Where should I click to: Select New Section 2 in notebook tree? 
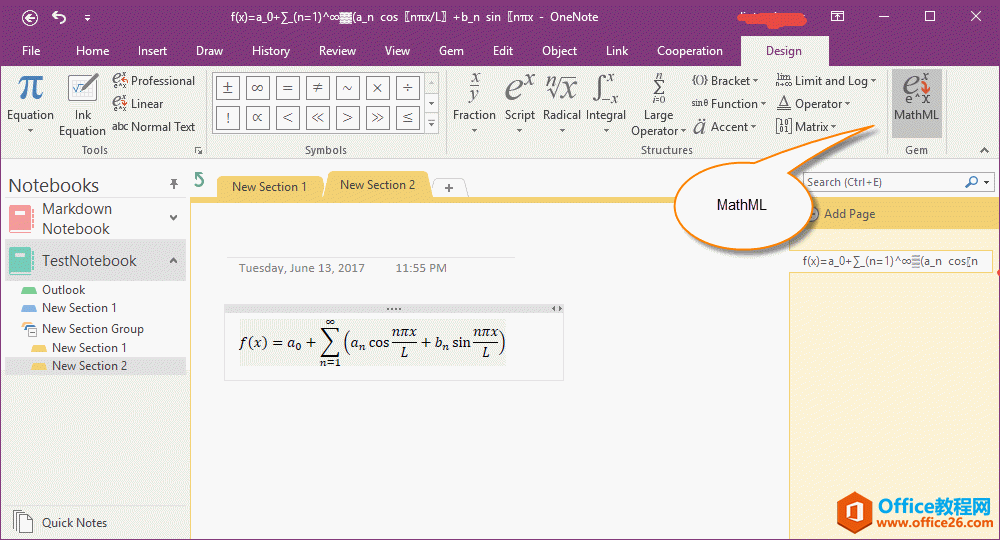[x=89, y=366]
